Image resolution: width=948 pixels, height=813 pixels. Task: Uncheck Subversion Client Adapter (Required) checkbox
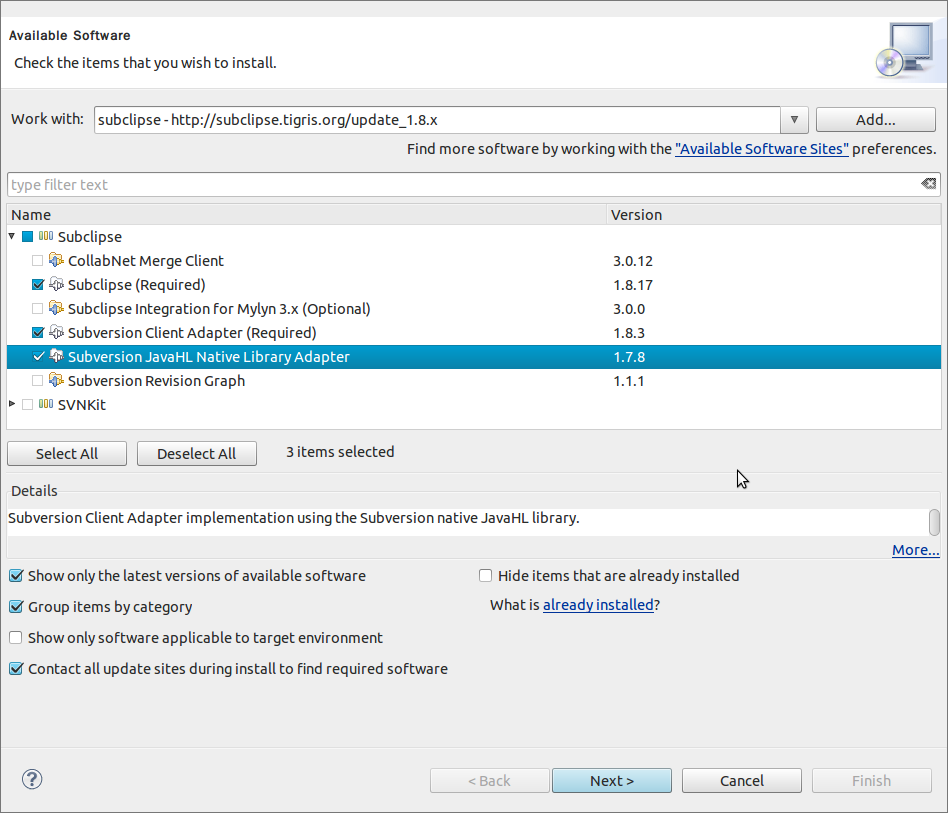coord(37,332)
